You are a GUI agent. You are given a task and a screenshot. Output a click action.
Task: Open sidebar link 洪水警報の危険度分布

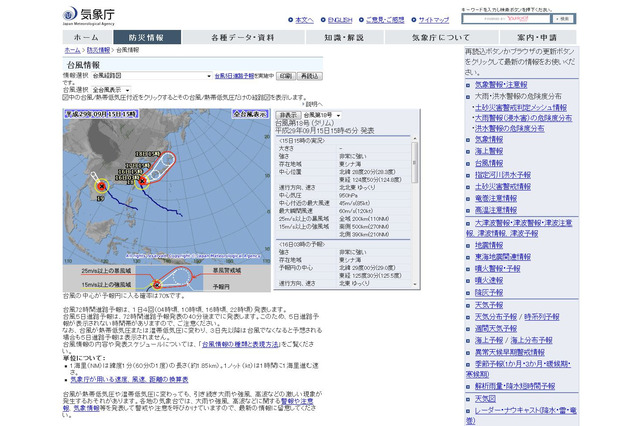pos(509,128)
